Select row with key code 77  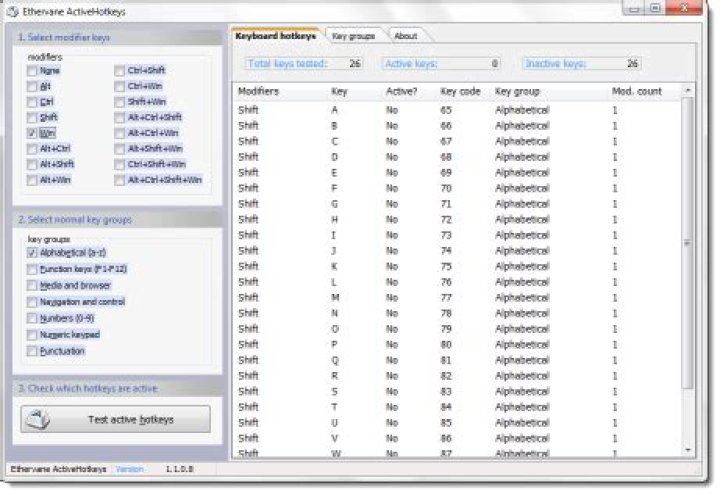click(x=456, y=298)
